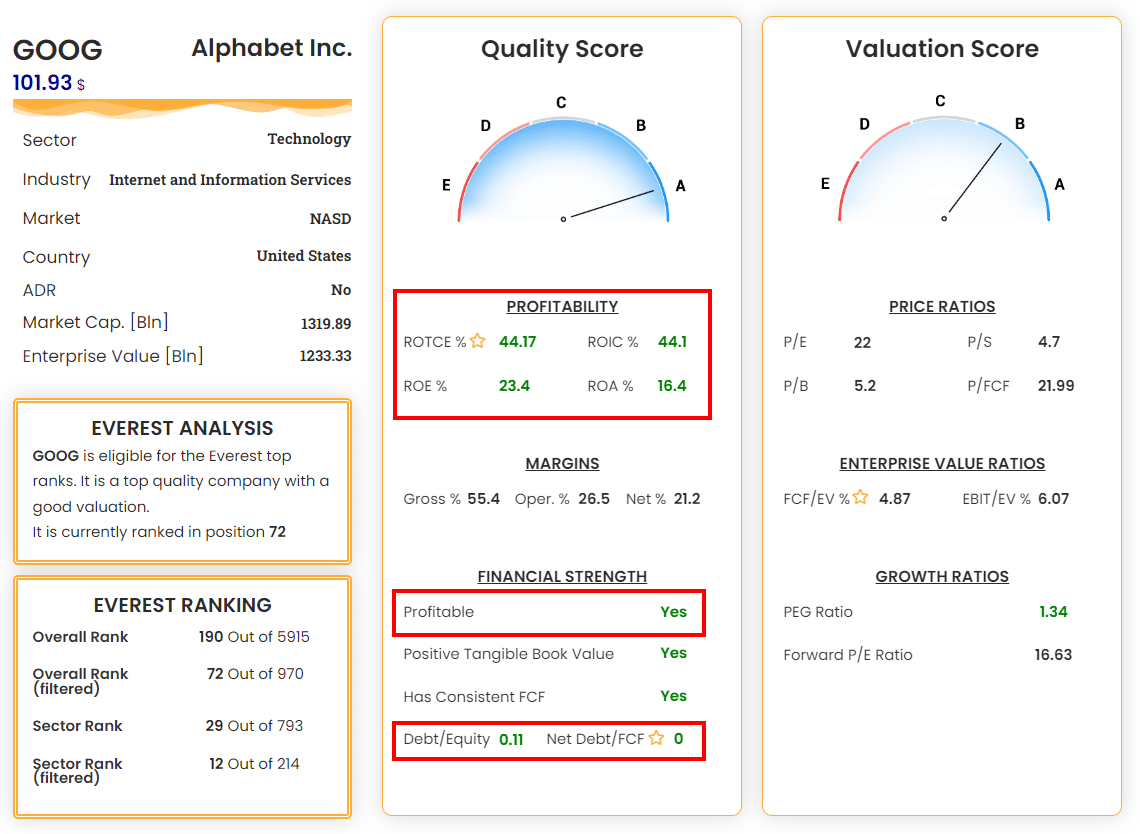Click the 12 Out of 214 filtered sector rank
Image resolution: width=1140 pixels, height=834 pixels.
[x=254, y=763]
